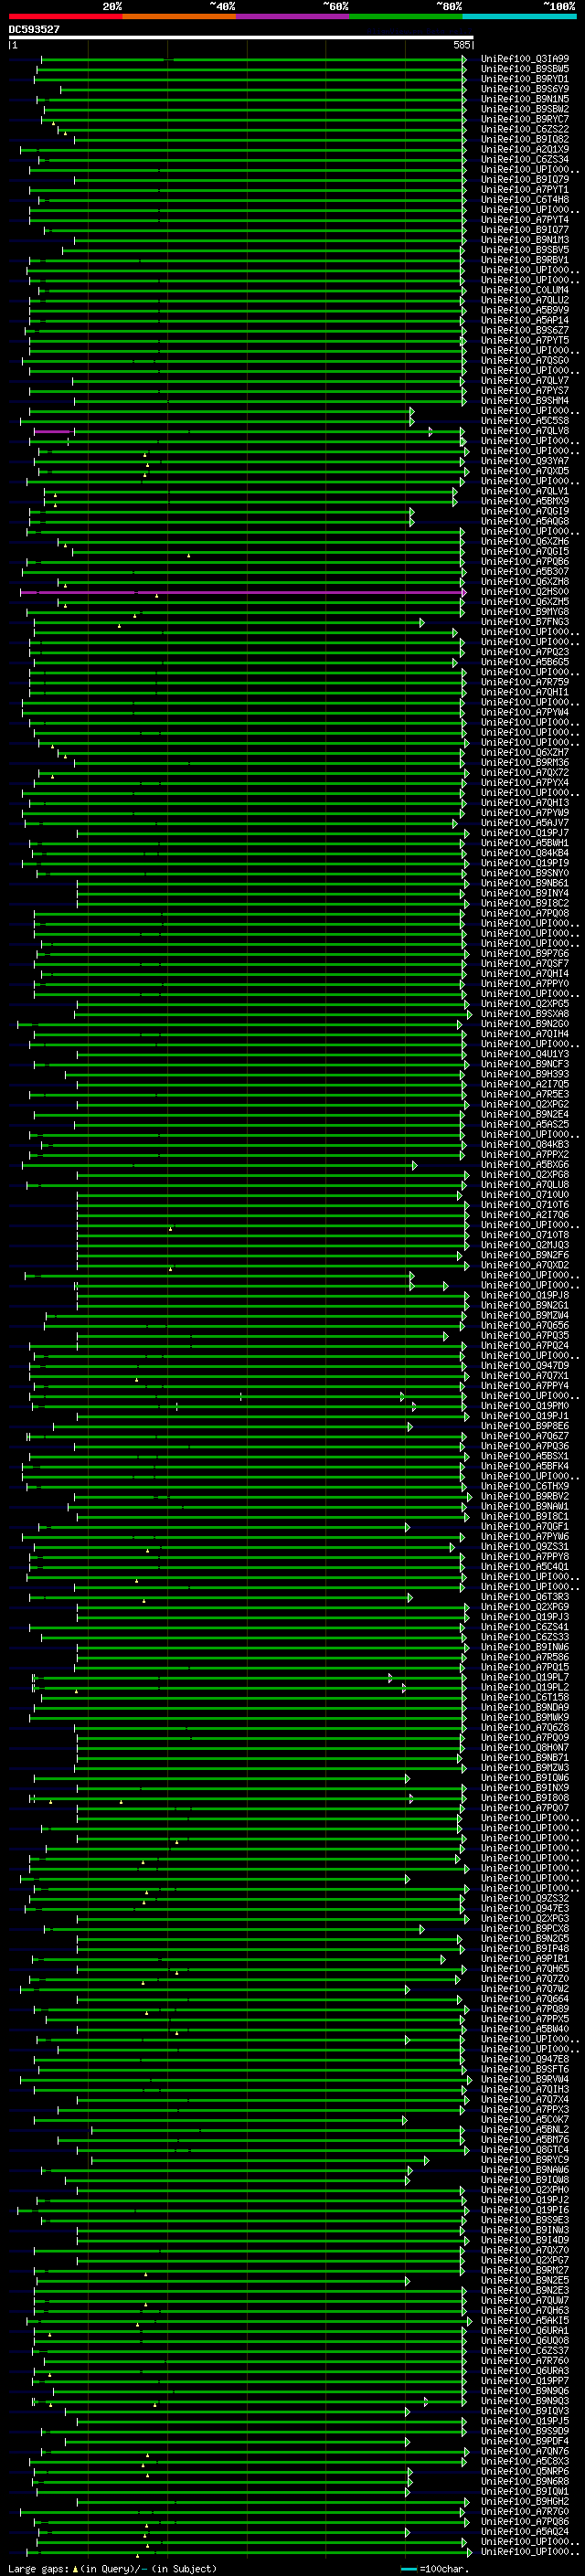Click the orange ~40% identity legend bar
The width and height of the screenshot is (585, 2576).
(179, 16)
